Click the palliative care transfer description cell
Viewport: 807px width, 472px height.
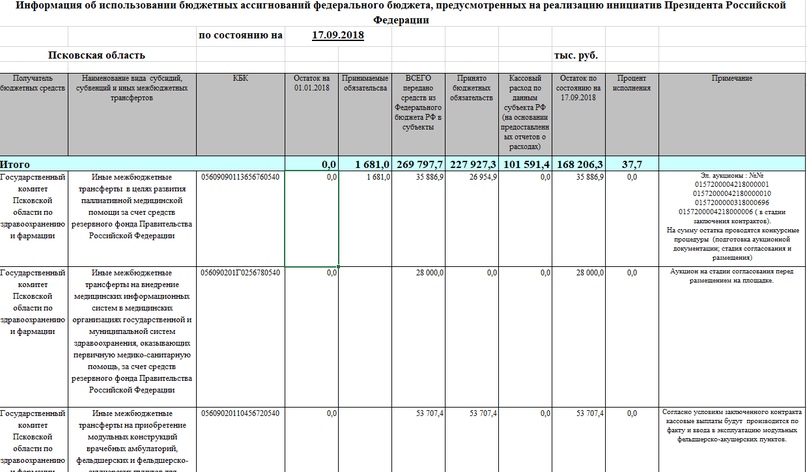132,219
